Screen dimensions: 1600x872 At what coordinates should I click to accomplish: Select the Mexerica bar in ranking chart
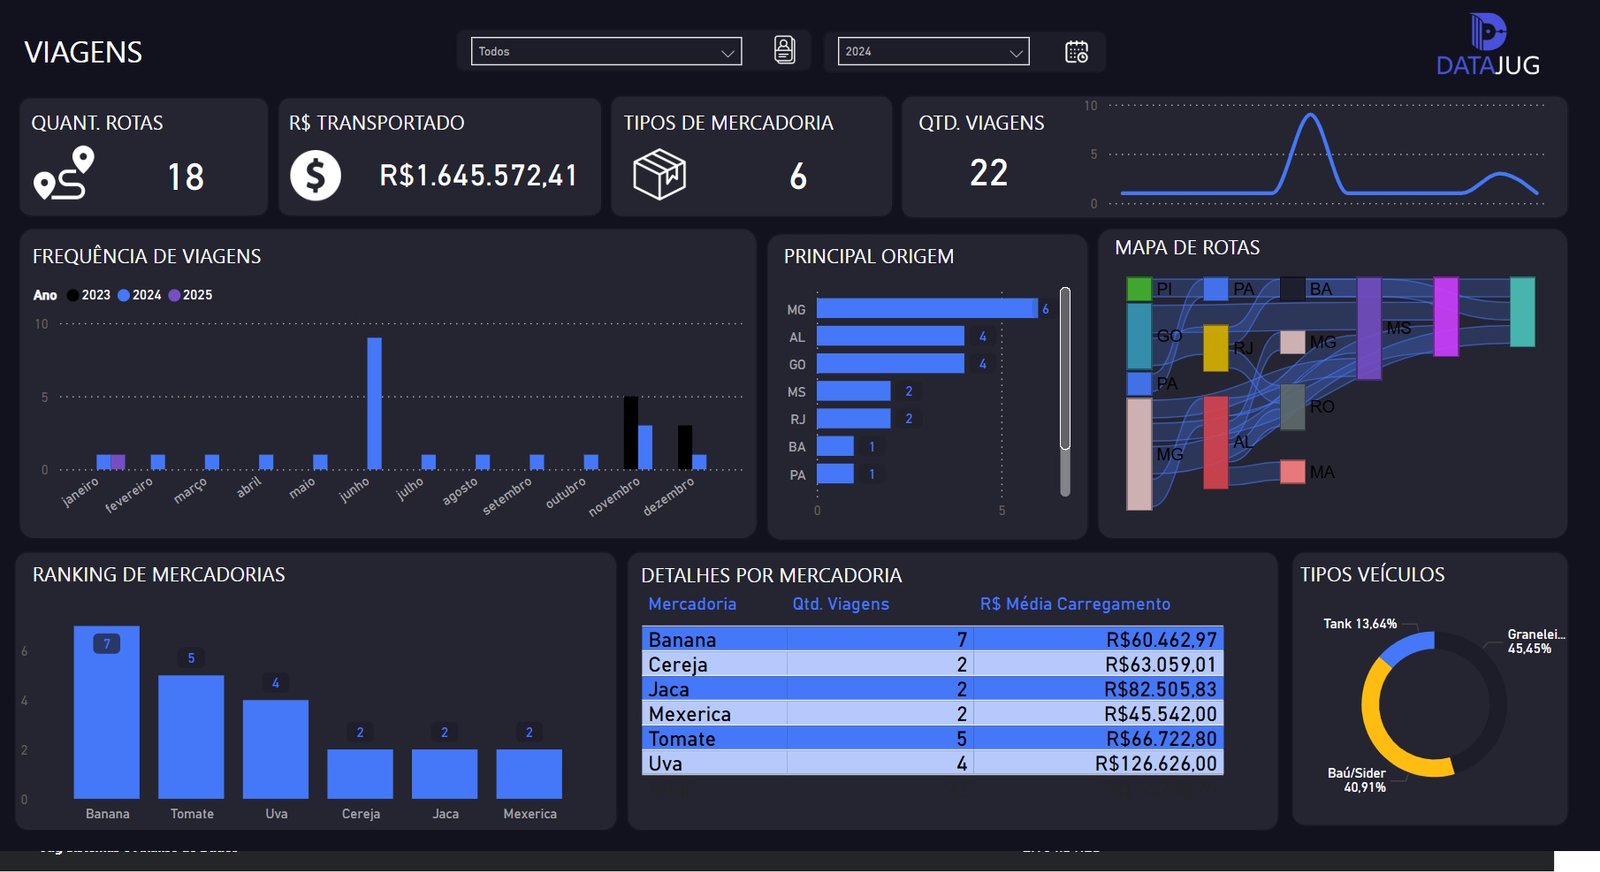coord(529,774)
